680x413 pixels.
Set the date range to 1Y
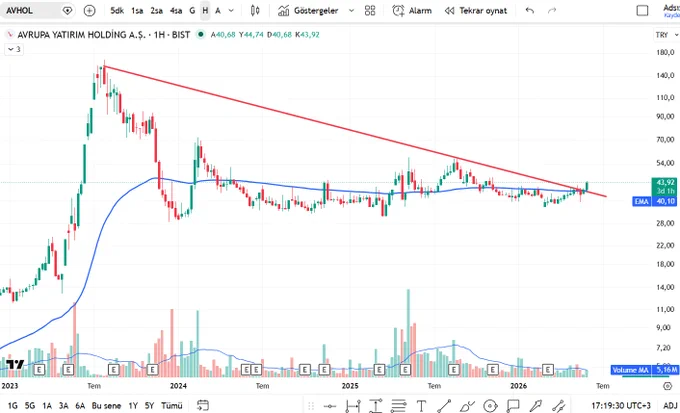[x=133, y=406]
